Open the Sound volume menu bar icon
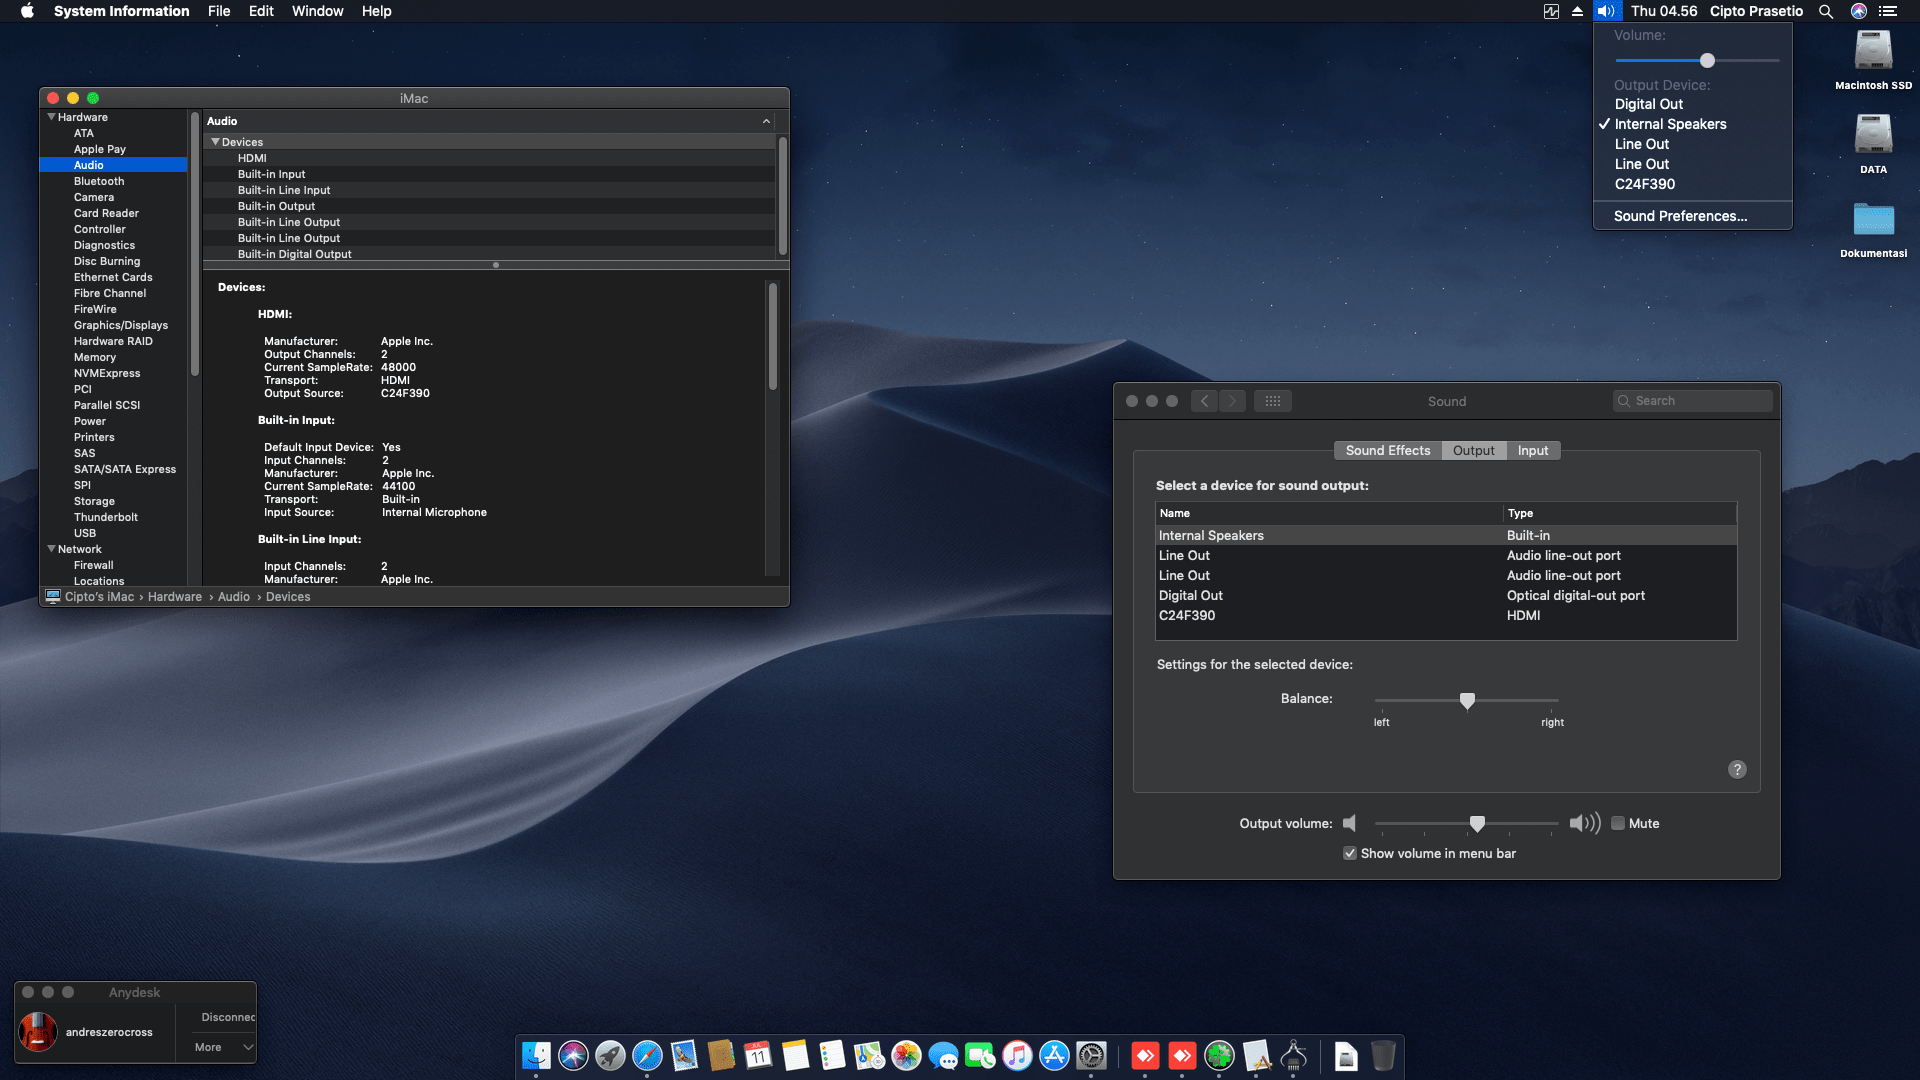The image size is (1920, 1080). 1606,11
